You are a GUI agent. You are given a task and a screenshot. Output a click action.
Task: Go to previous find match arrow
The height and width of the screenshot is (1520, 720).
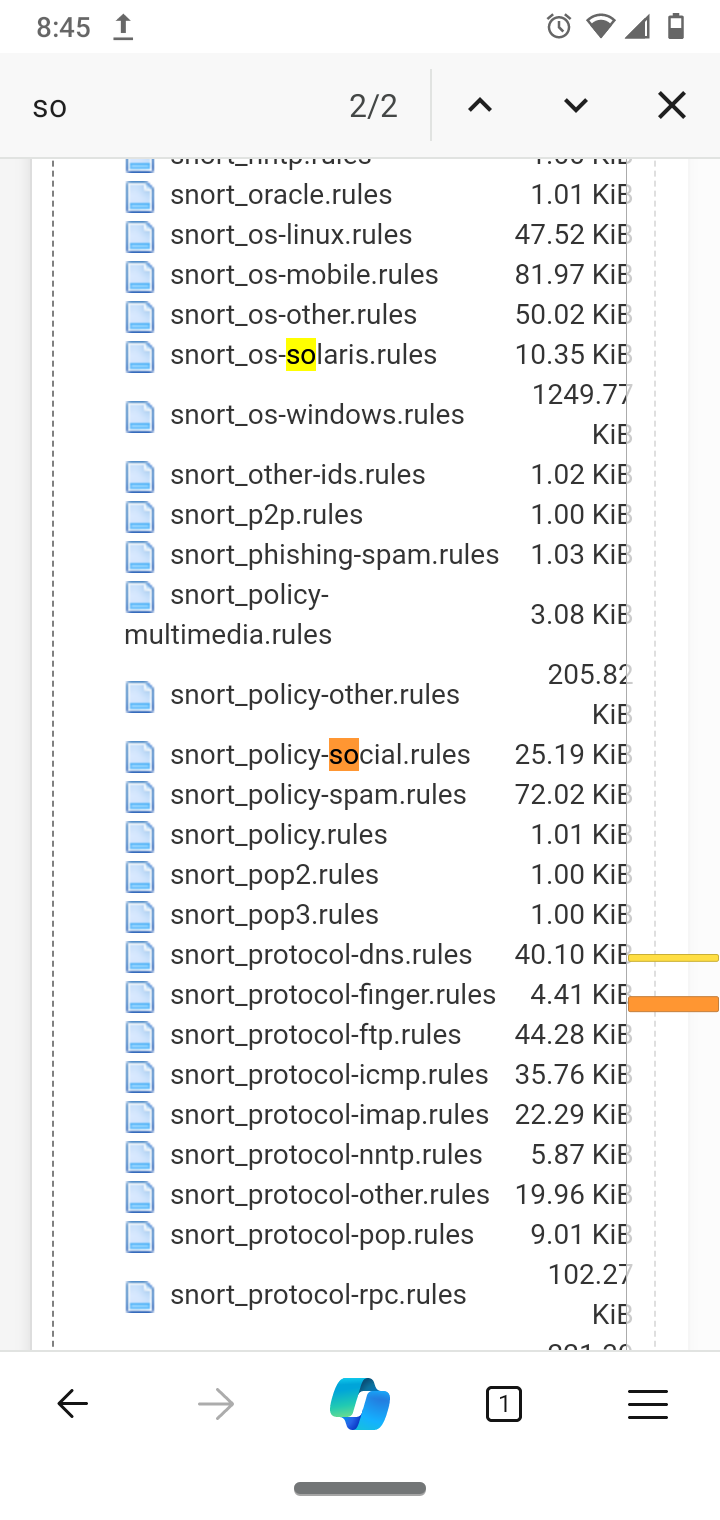480,105
